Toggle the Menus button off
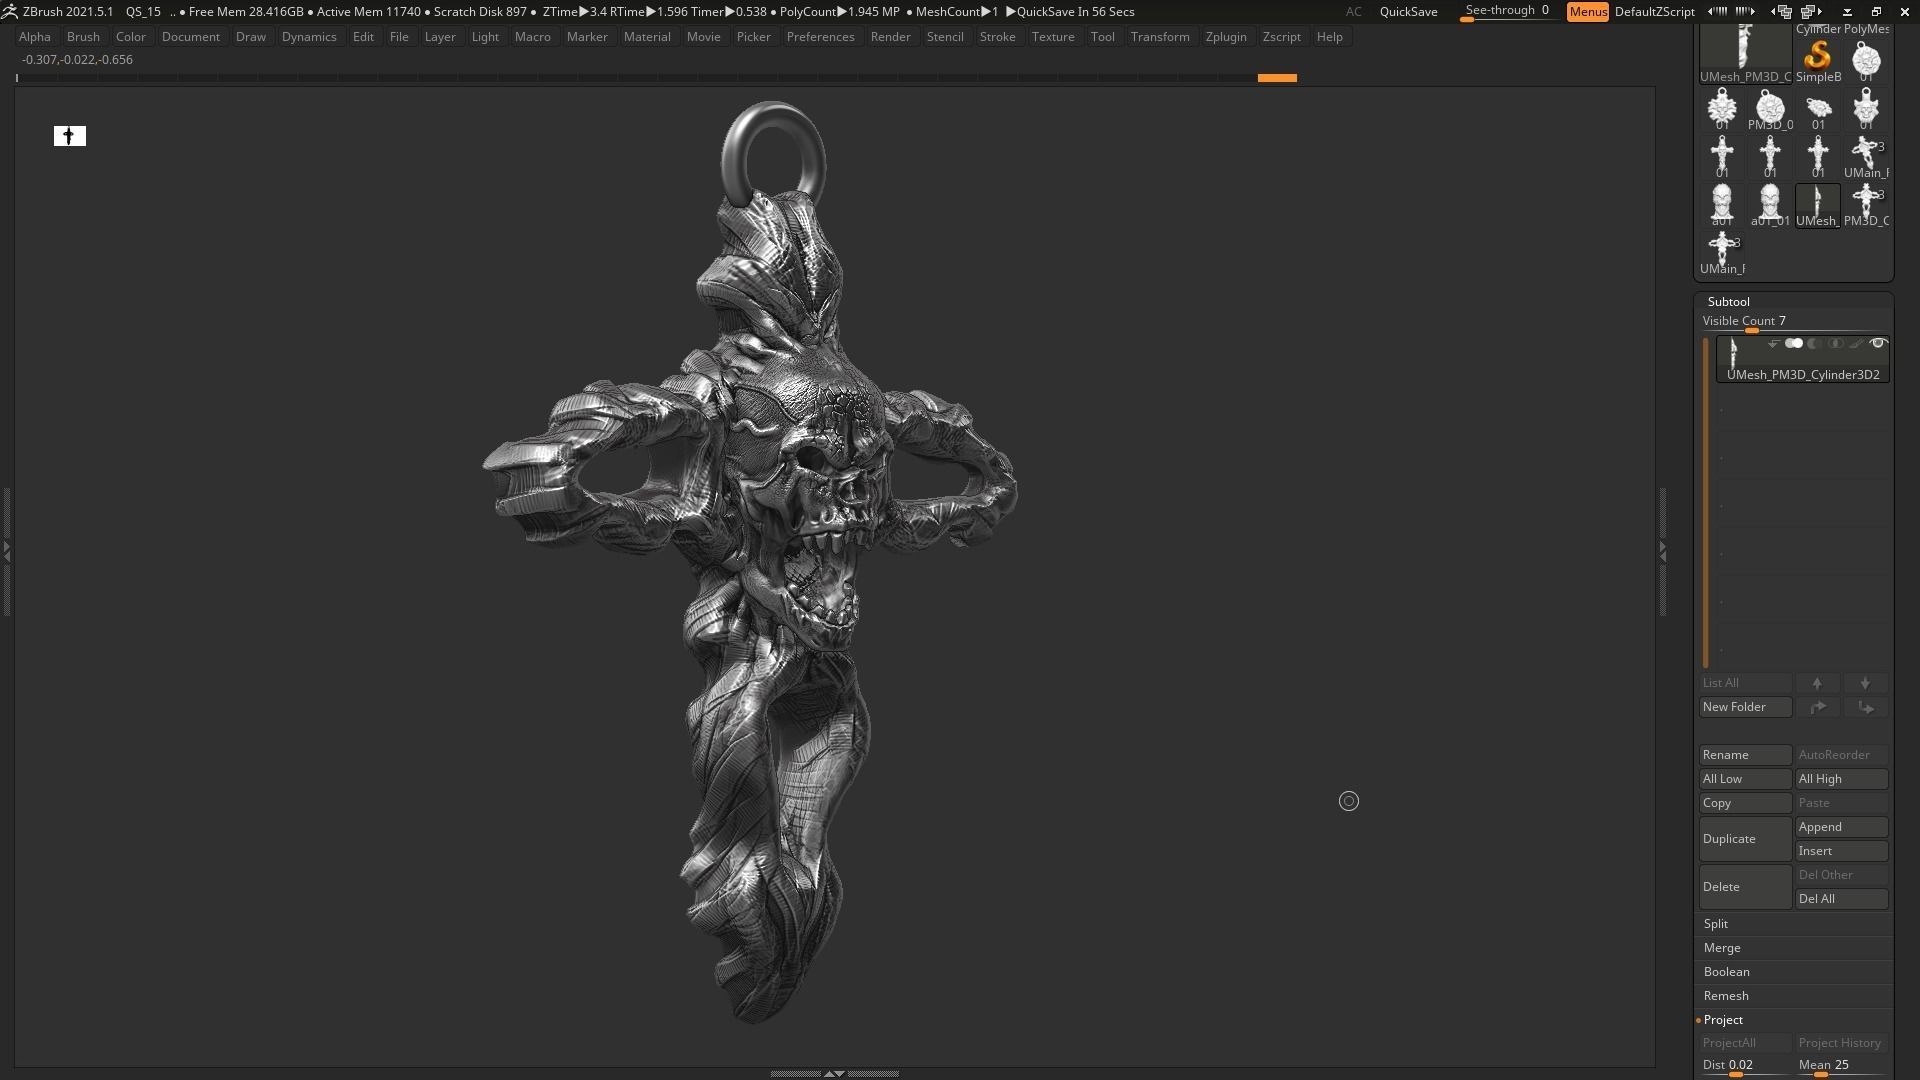 (1587, 12)
